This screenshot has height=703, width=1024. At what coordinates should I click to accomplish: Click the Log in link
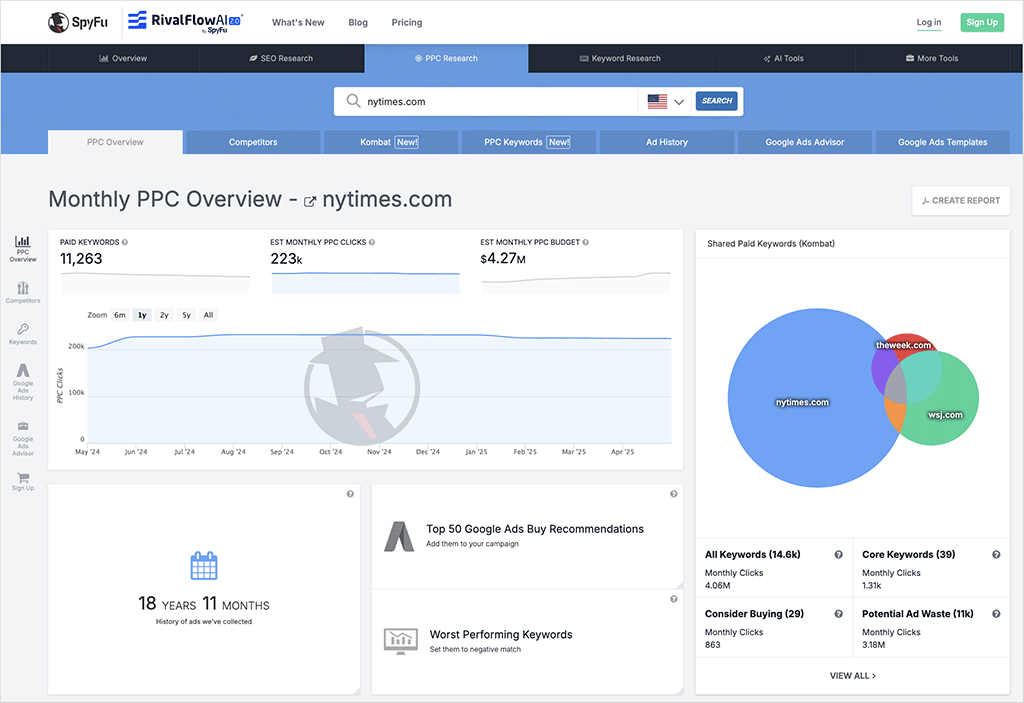(x=929, y=22)
